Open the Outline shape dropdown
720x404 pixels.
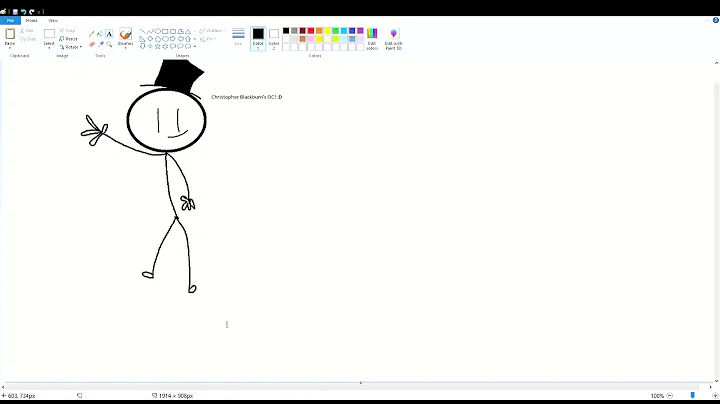pyautogui.click(x=212, y=31)
